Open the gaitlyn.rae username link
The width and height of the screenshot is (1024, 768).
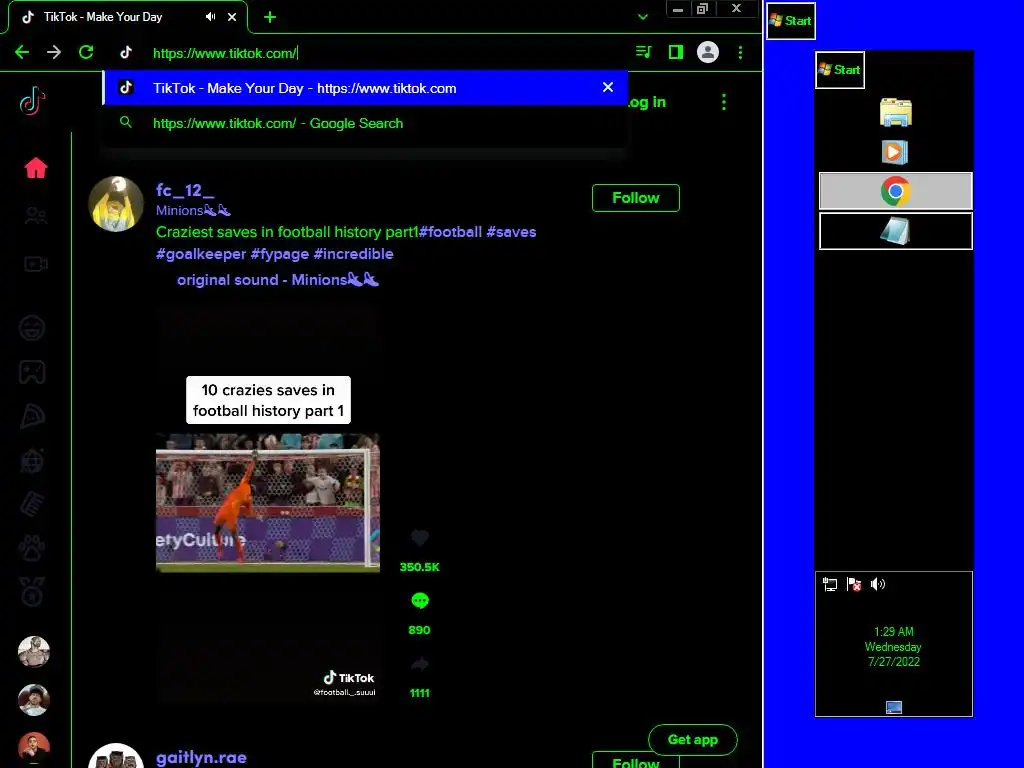[x=201, y=758]
